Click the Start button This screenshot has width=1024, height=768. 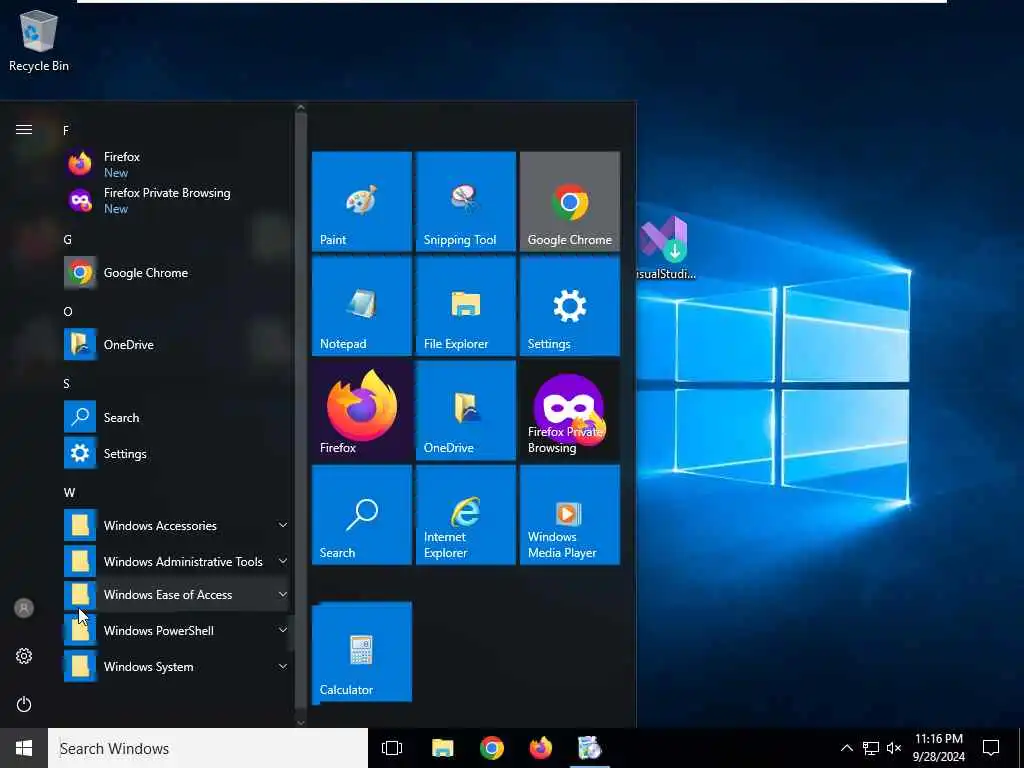click(x=24, y=748)
